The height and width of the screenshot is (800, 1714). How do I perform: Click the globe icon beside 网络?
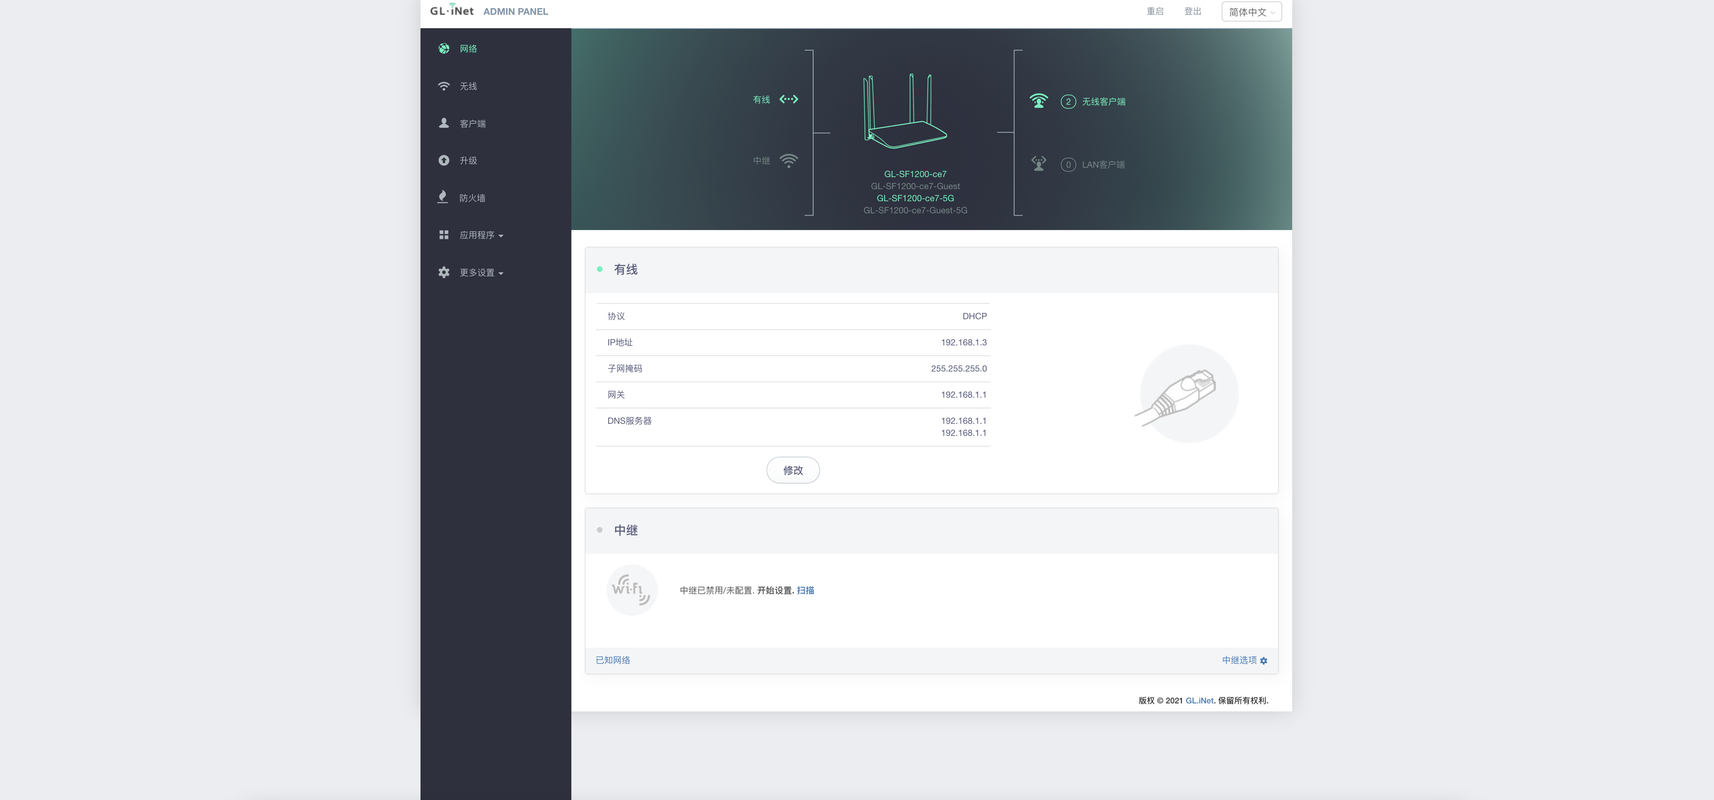coord(444,48)
